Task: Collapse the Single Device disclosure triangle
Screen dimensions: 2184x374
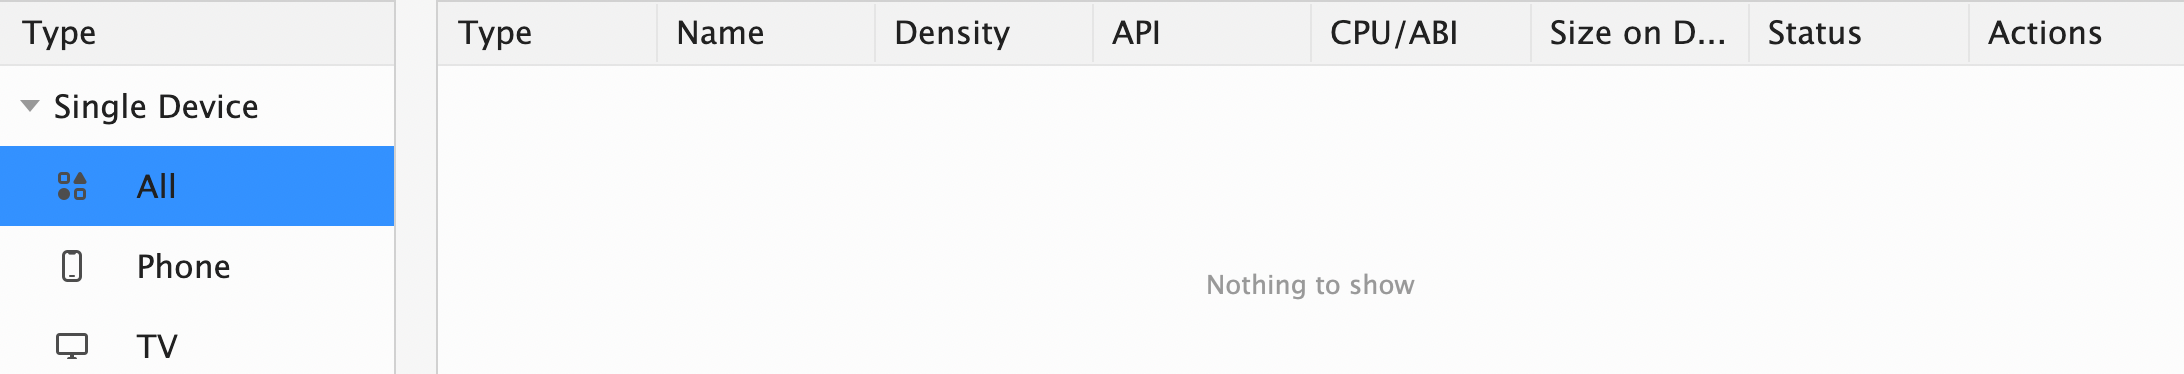Action: [30, 106]
